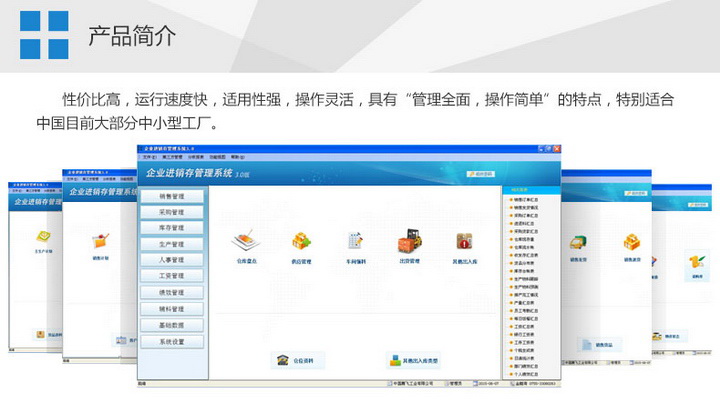Open the 车间领料 checklist icon
This screenshot has height=404, width=720.
click(x=355, y=241)
